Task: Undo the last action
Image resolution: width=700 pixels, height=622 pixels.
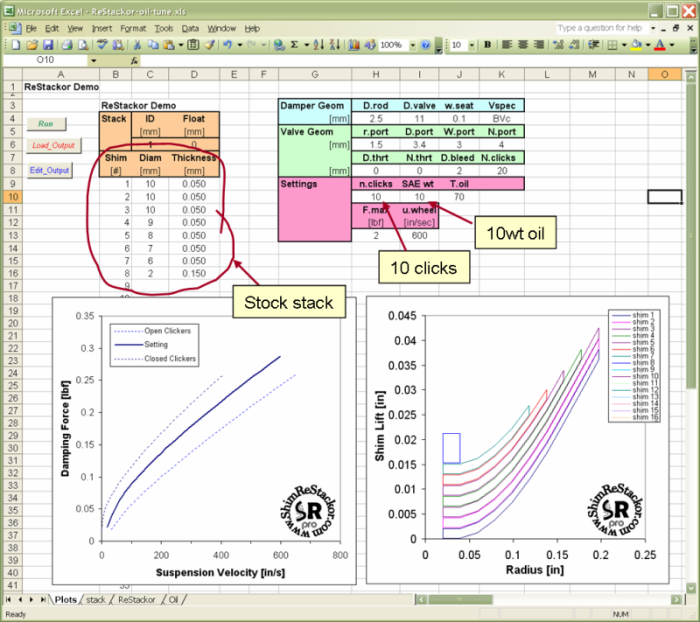Action: pos(228,45)
